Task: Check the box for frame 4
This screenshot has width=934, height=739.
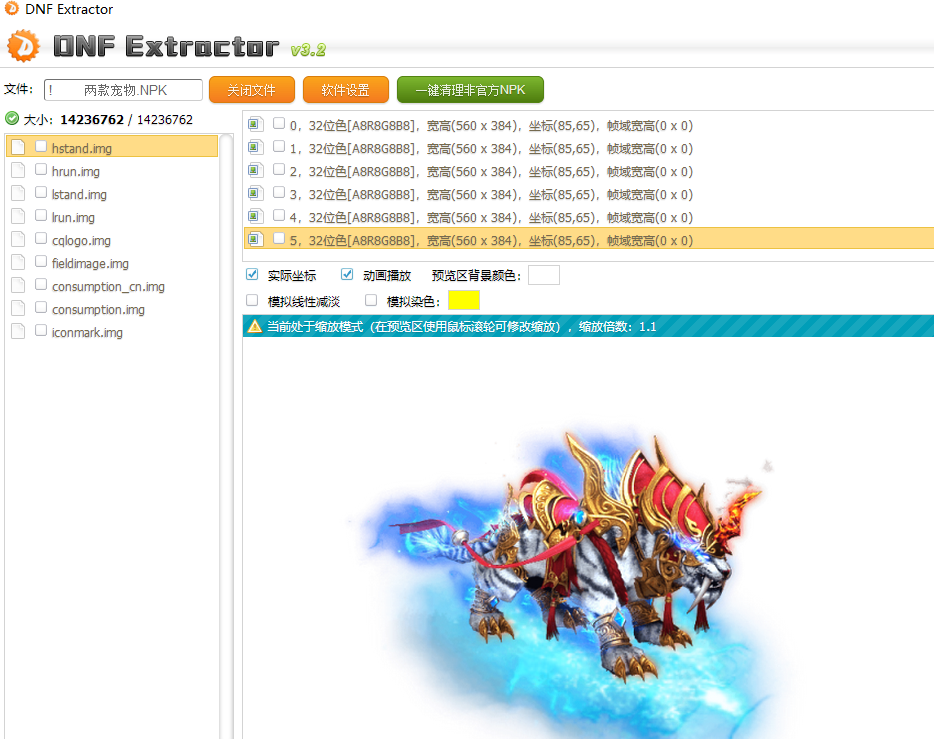Action: pos(279,216)
